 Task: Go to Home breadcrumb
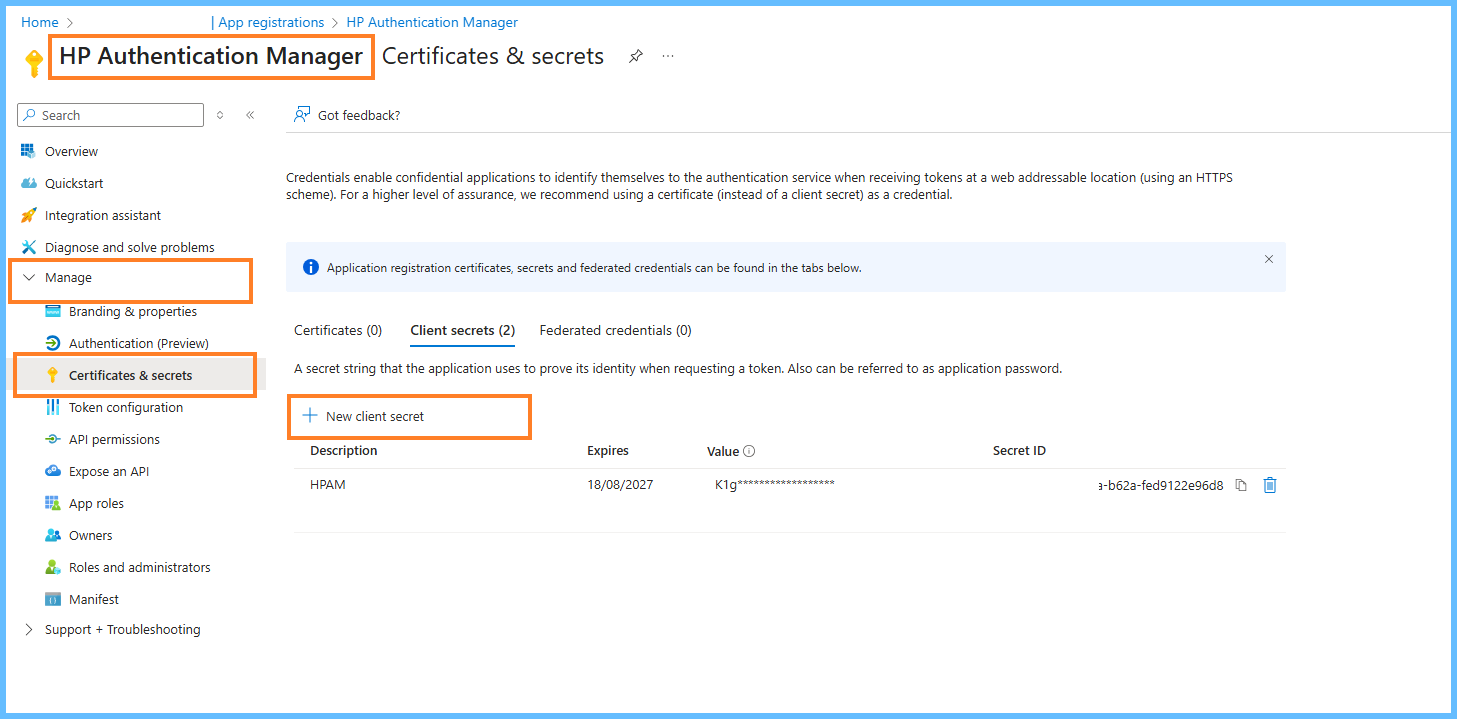(x=39, y=22)
